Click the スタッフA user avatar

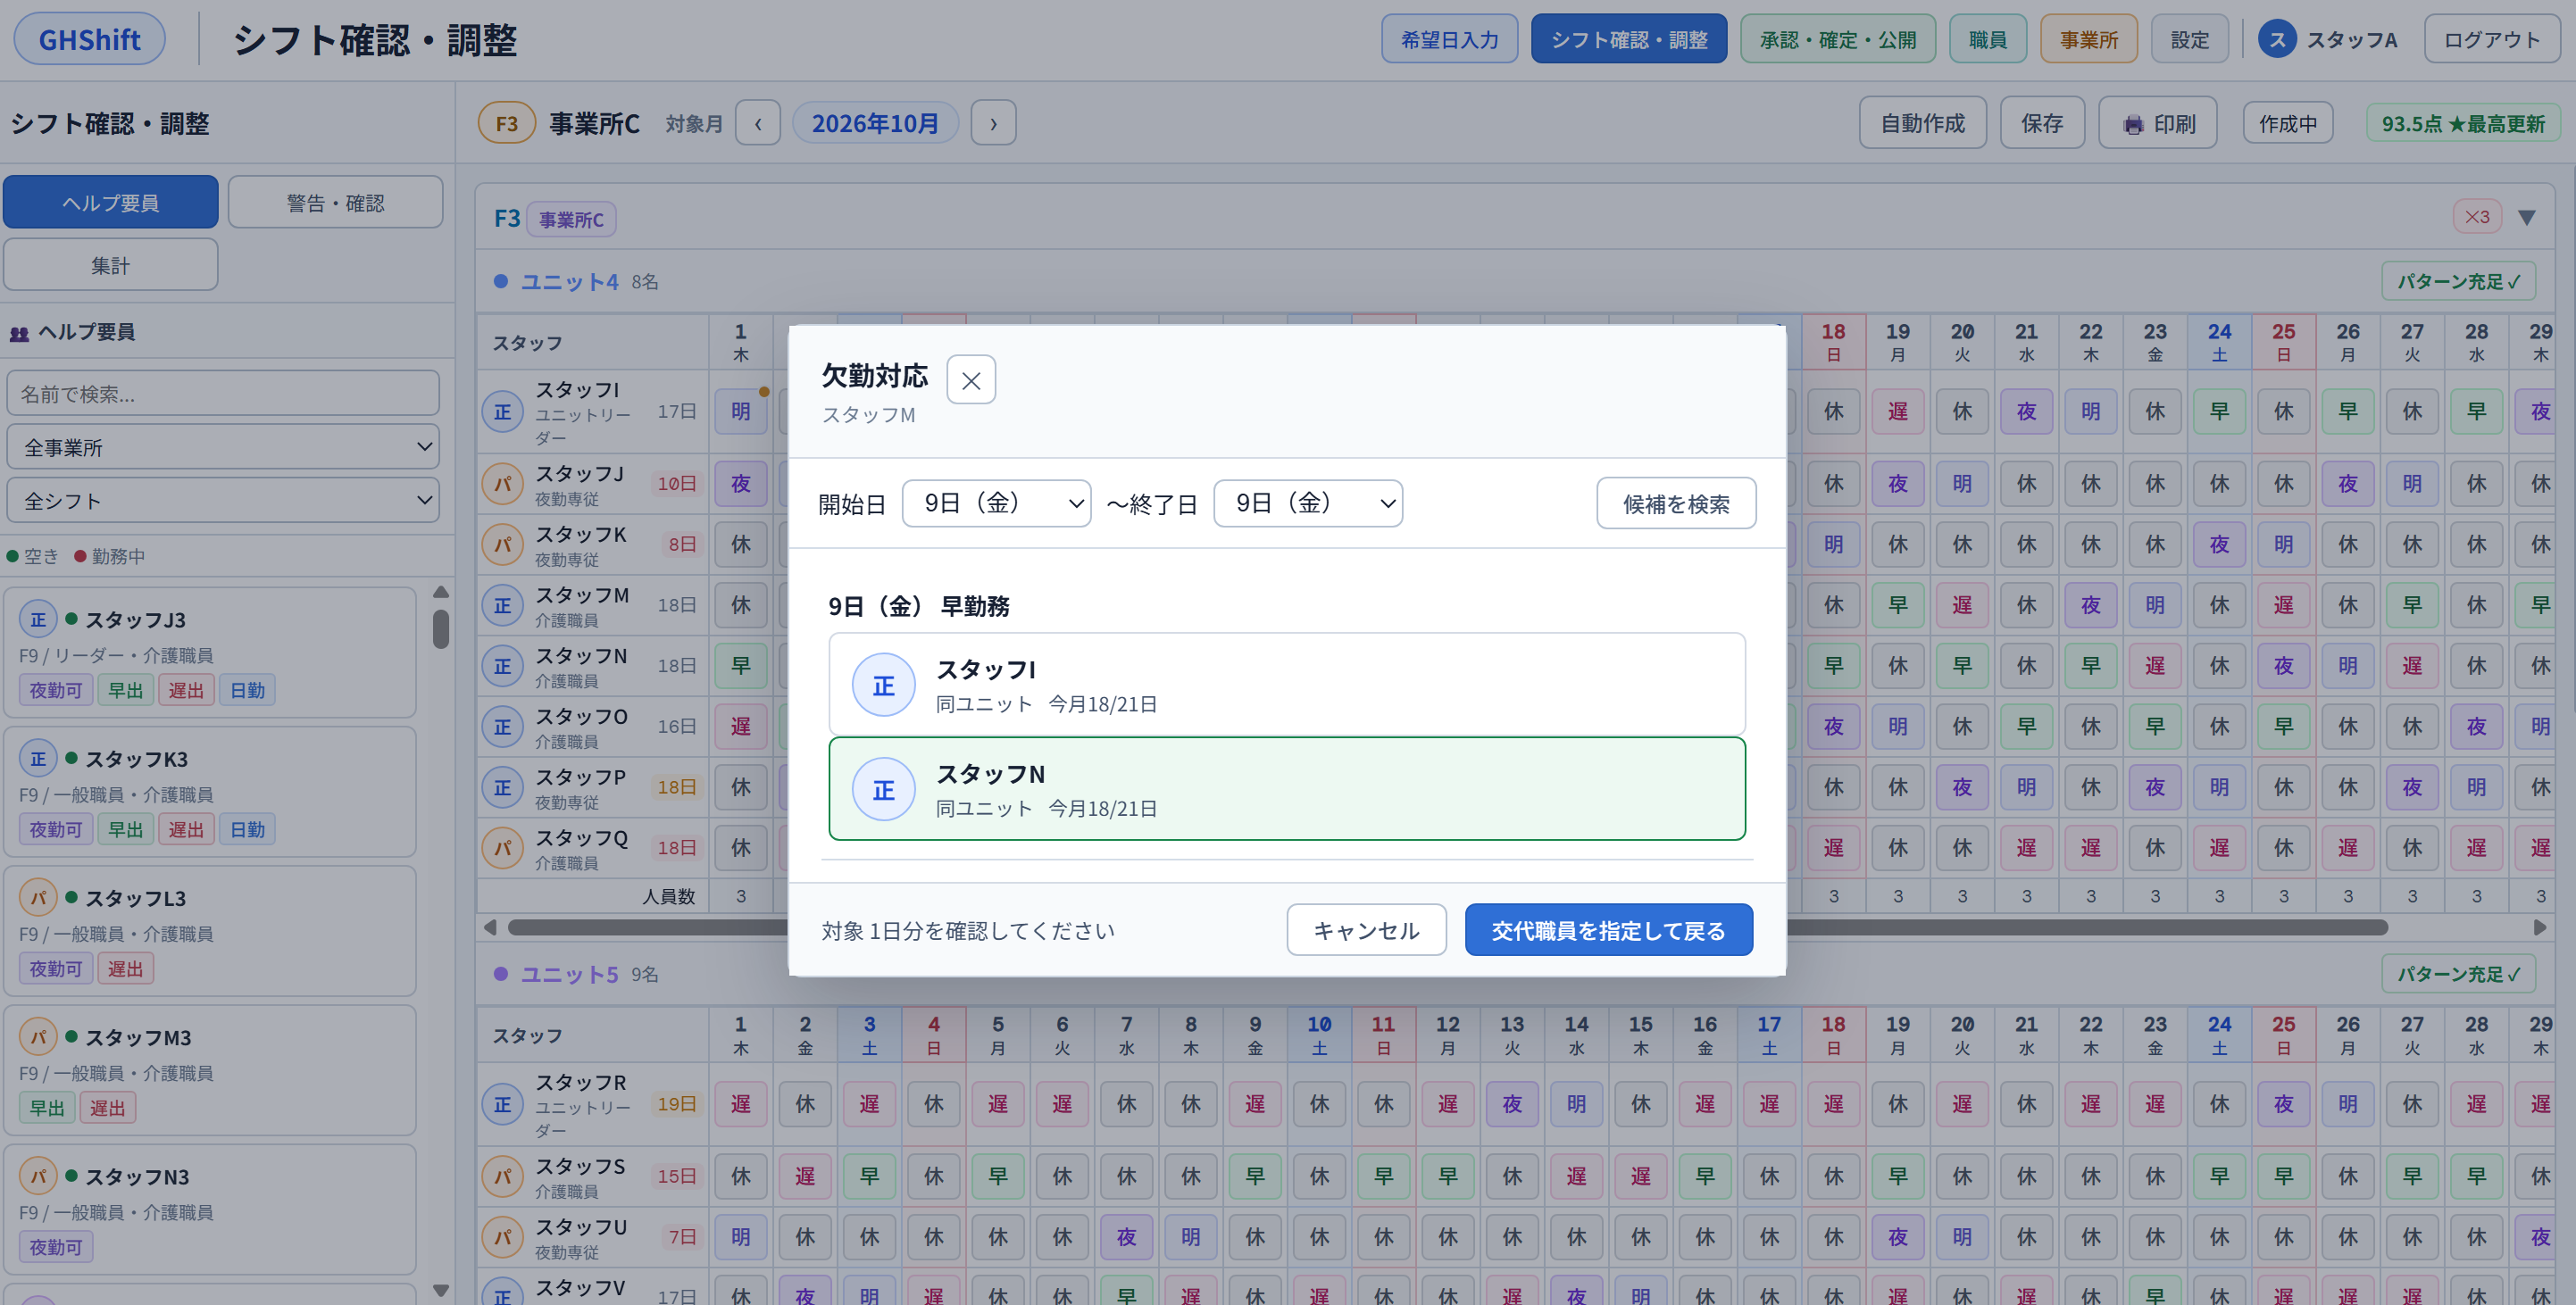point(2277,40)
